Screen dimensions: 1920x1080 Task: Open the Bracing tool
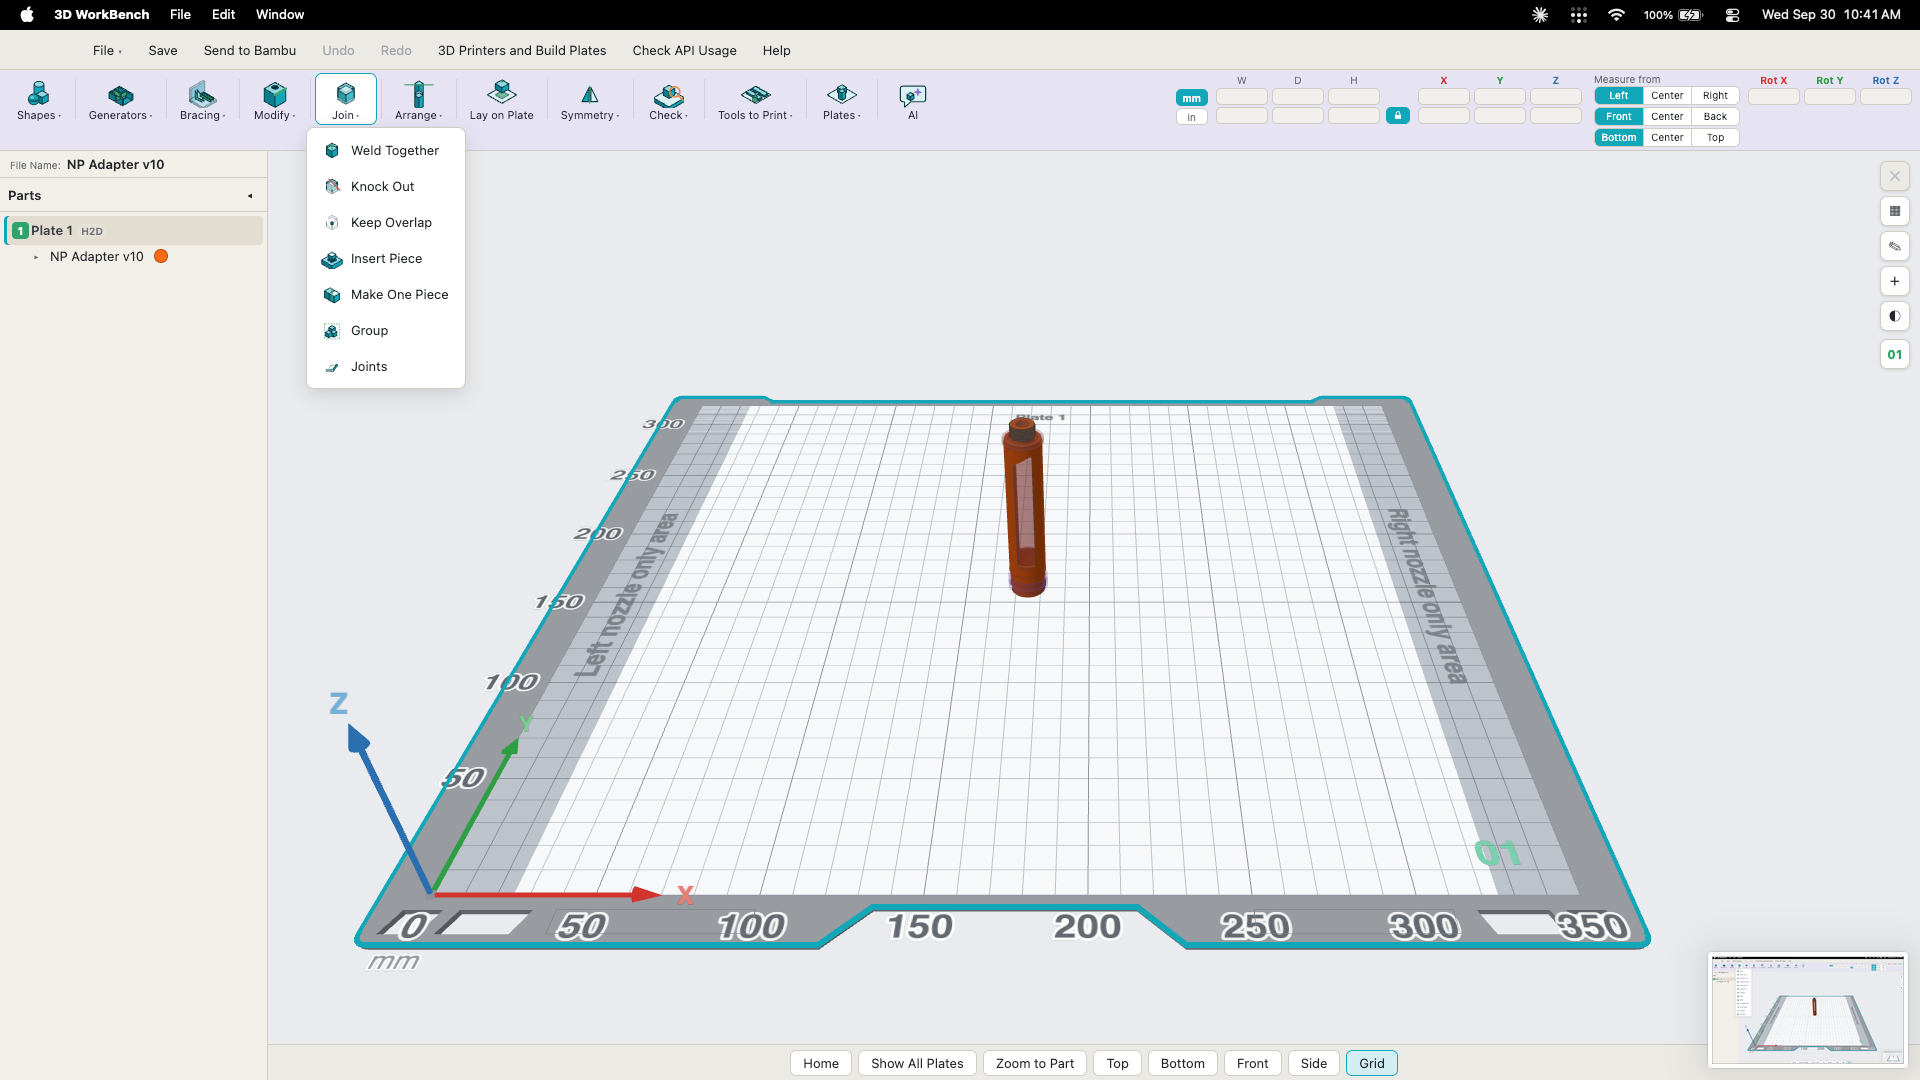point(202,100)
